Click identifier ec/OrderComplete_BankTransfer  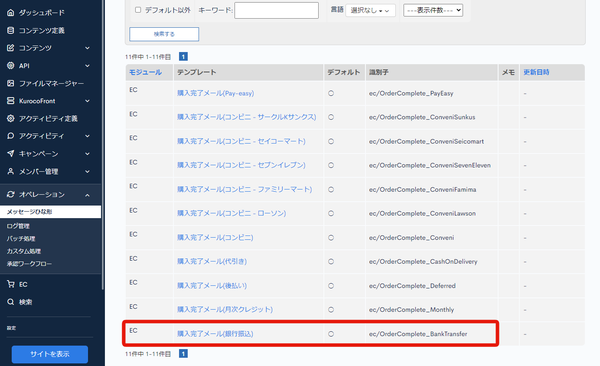418,334
